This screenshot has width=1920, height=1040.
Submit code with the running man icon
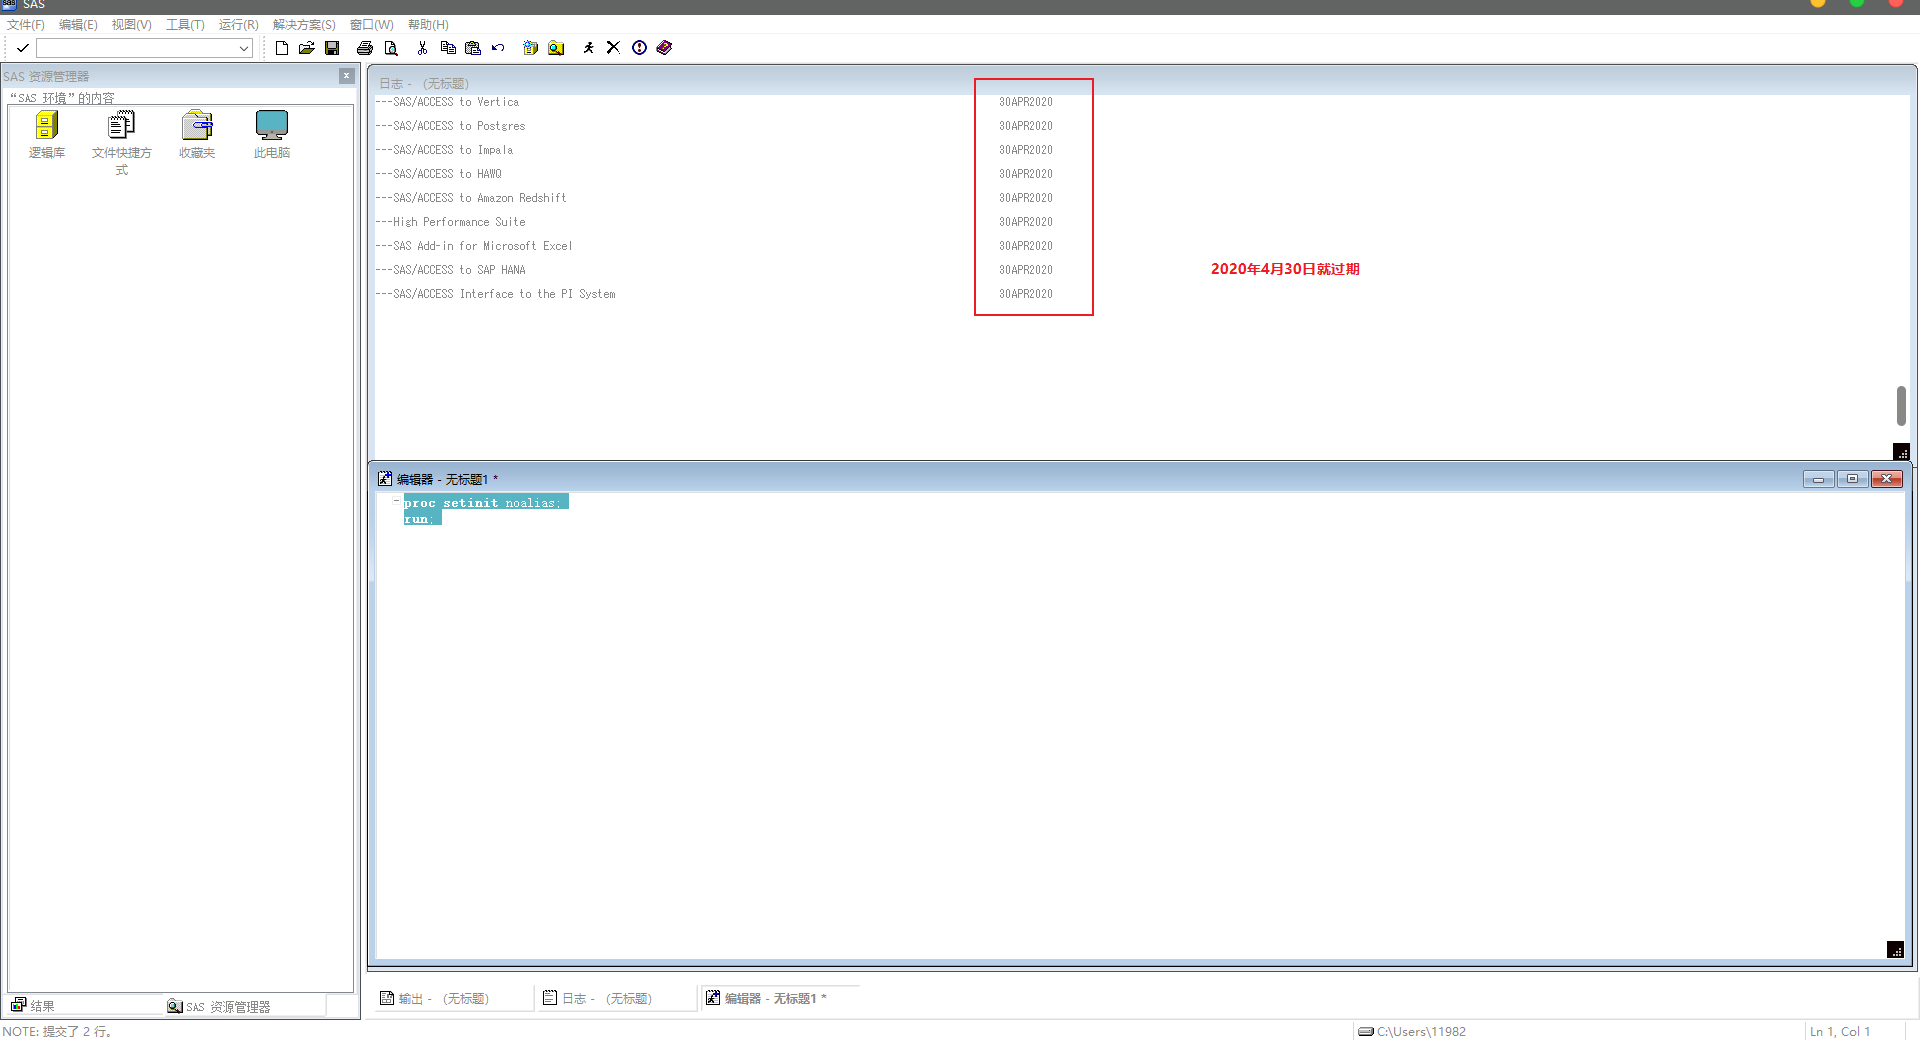tap(588, 48)
